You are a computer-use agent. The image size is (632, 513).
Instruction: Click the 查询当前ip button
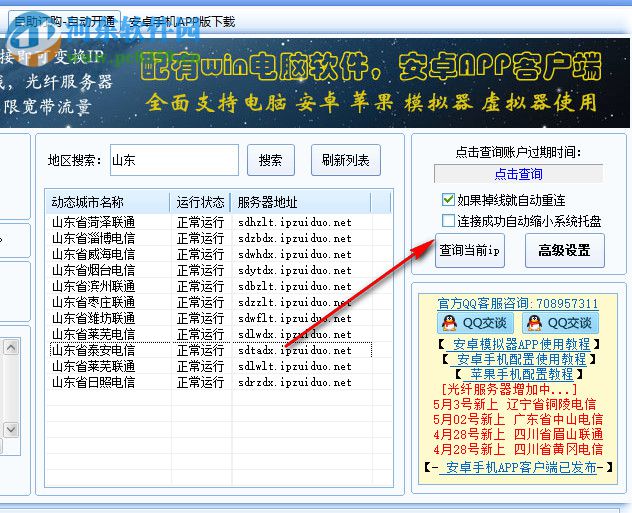coord(470,250)
